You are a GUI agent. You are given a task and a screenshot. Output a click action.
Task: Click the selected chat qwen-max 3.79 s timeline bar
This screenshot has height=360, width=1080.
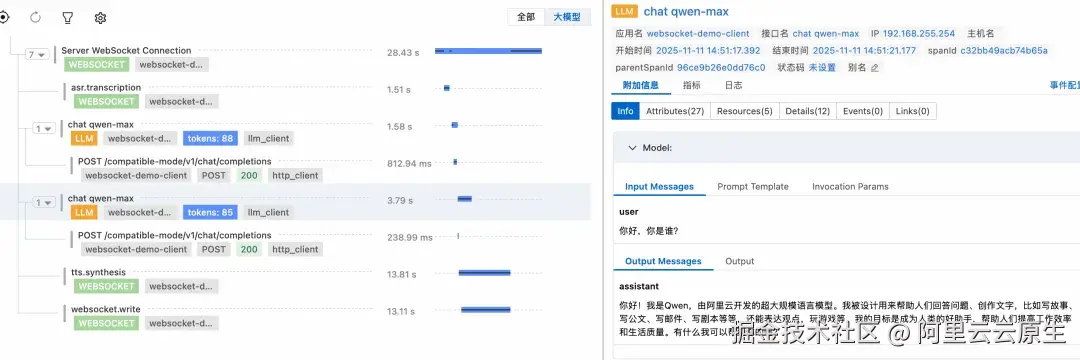[465, 199]
